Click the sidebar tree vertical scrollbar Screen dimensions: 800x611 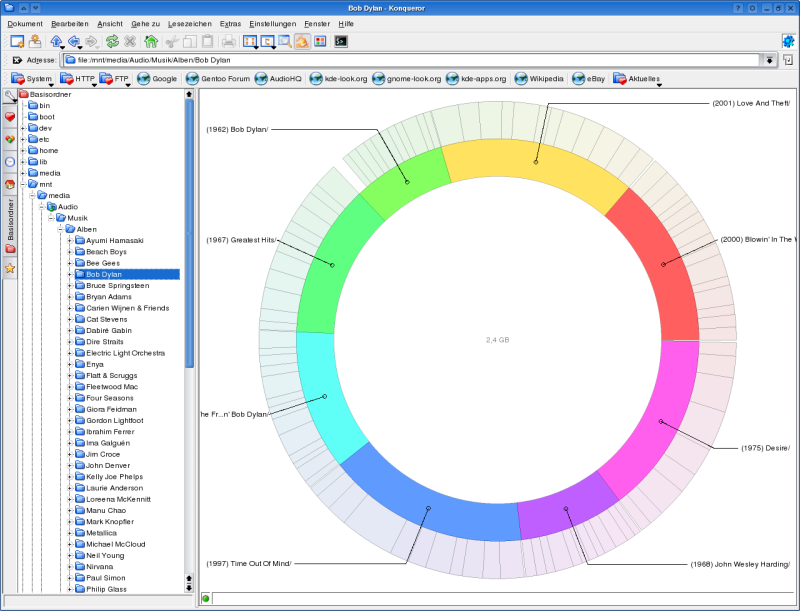click(x=189, y=233)
